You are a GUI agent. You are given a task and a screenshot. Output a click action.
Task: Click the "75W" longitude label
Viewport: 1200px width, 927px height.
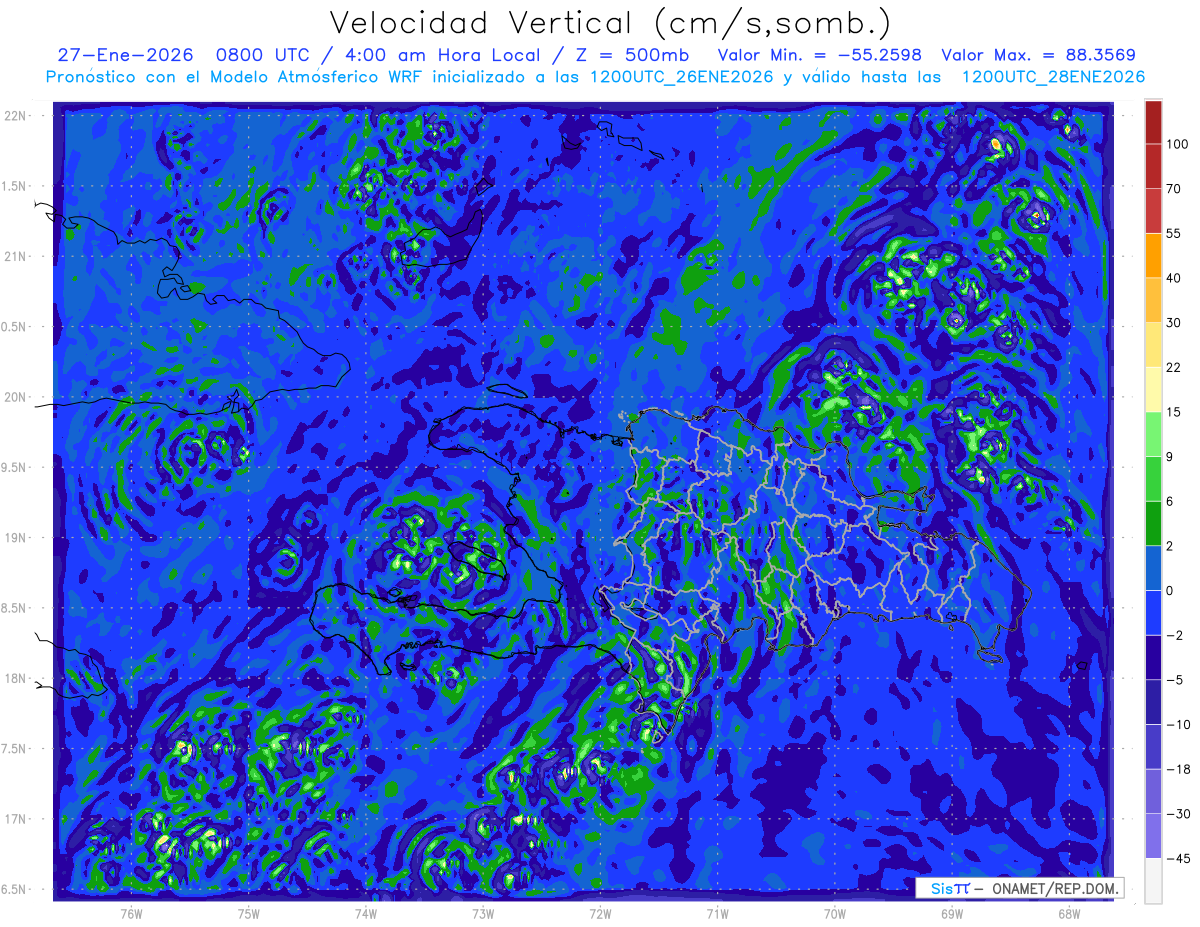click(249, 913)
